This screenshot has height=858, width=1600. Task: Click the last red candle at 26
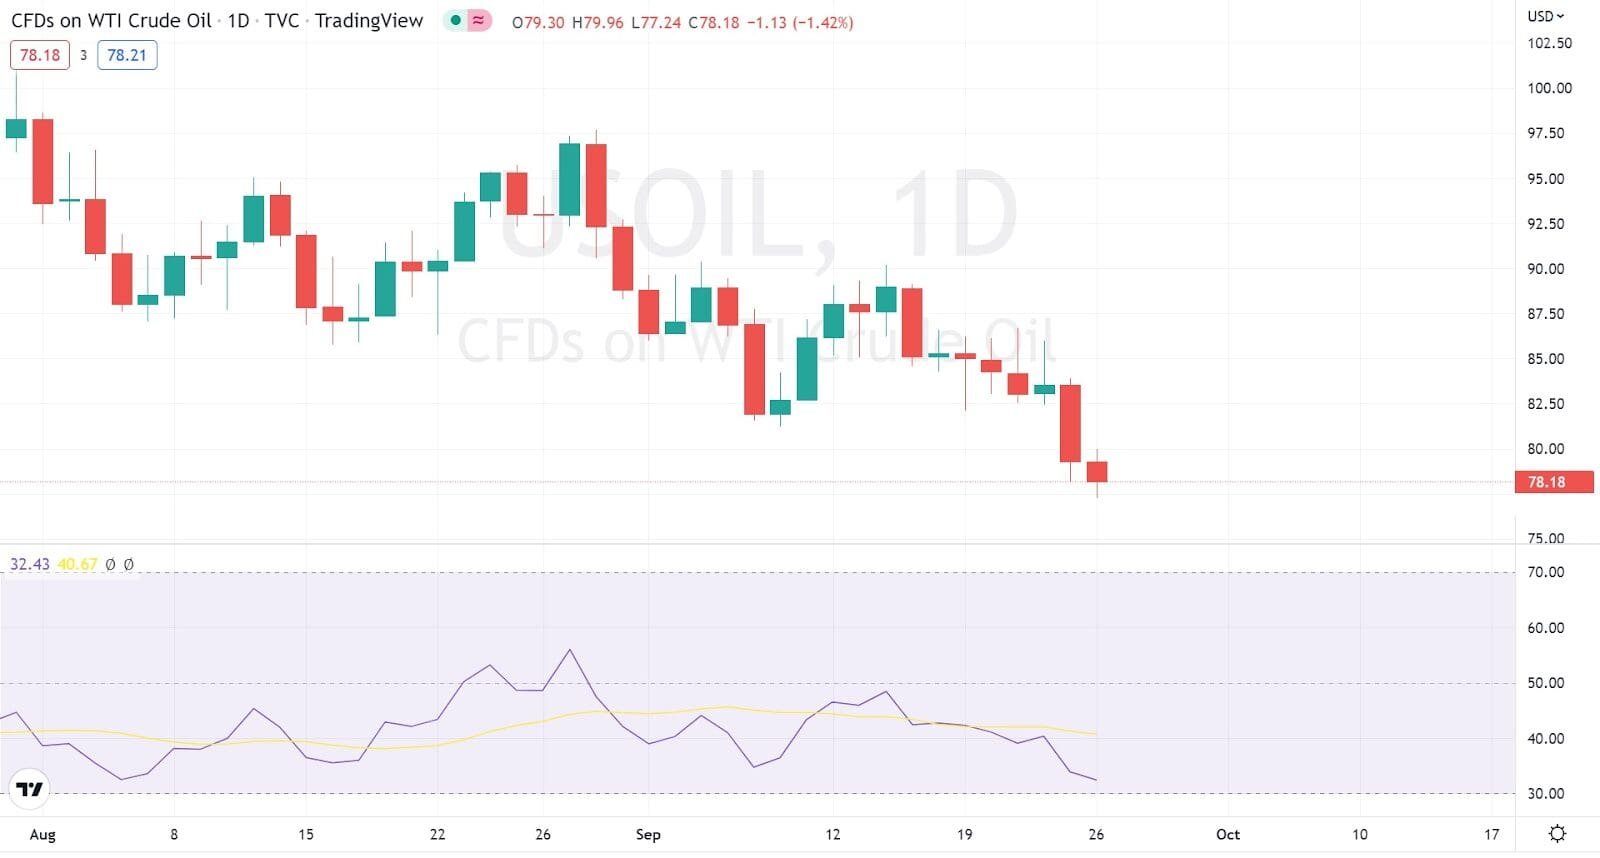click(x=1097, y=472)
